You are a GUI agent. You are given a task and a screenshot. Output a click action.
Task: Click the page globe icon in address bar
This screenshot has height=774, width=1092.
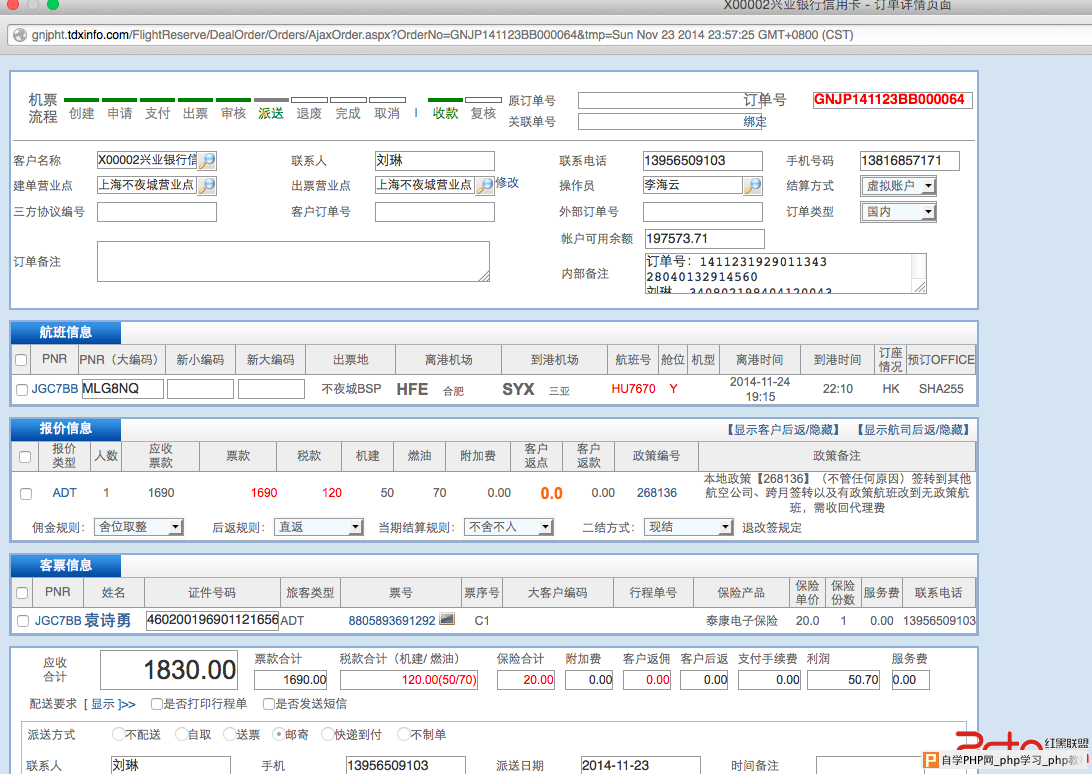(x=20, y=35)
